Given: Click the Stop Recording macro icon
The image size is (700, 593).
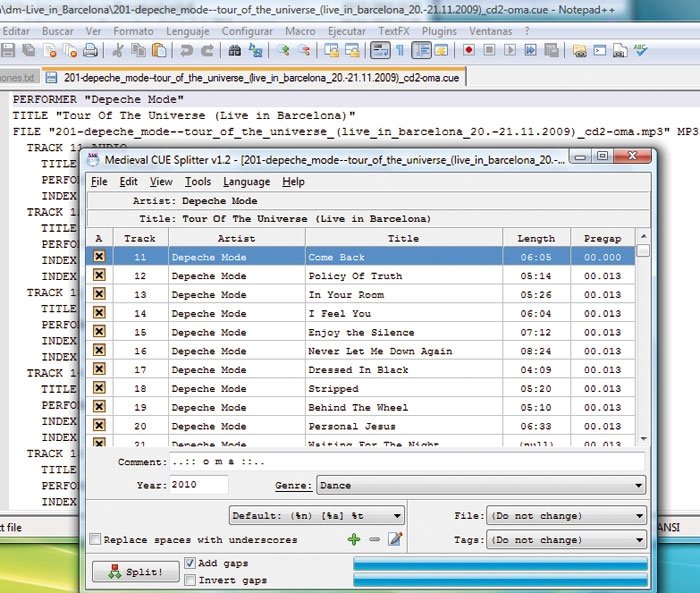Looking at the screenshot, I should coord(489,50).
